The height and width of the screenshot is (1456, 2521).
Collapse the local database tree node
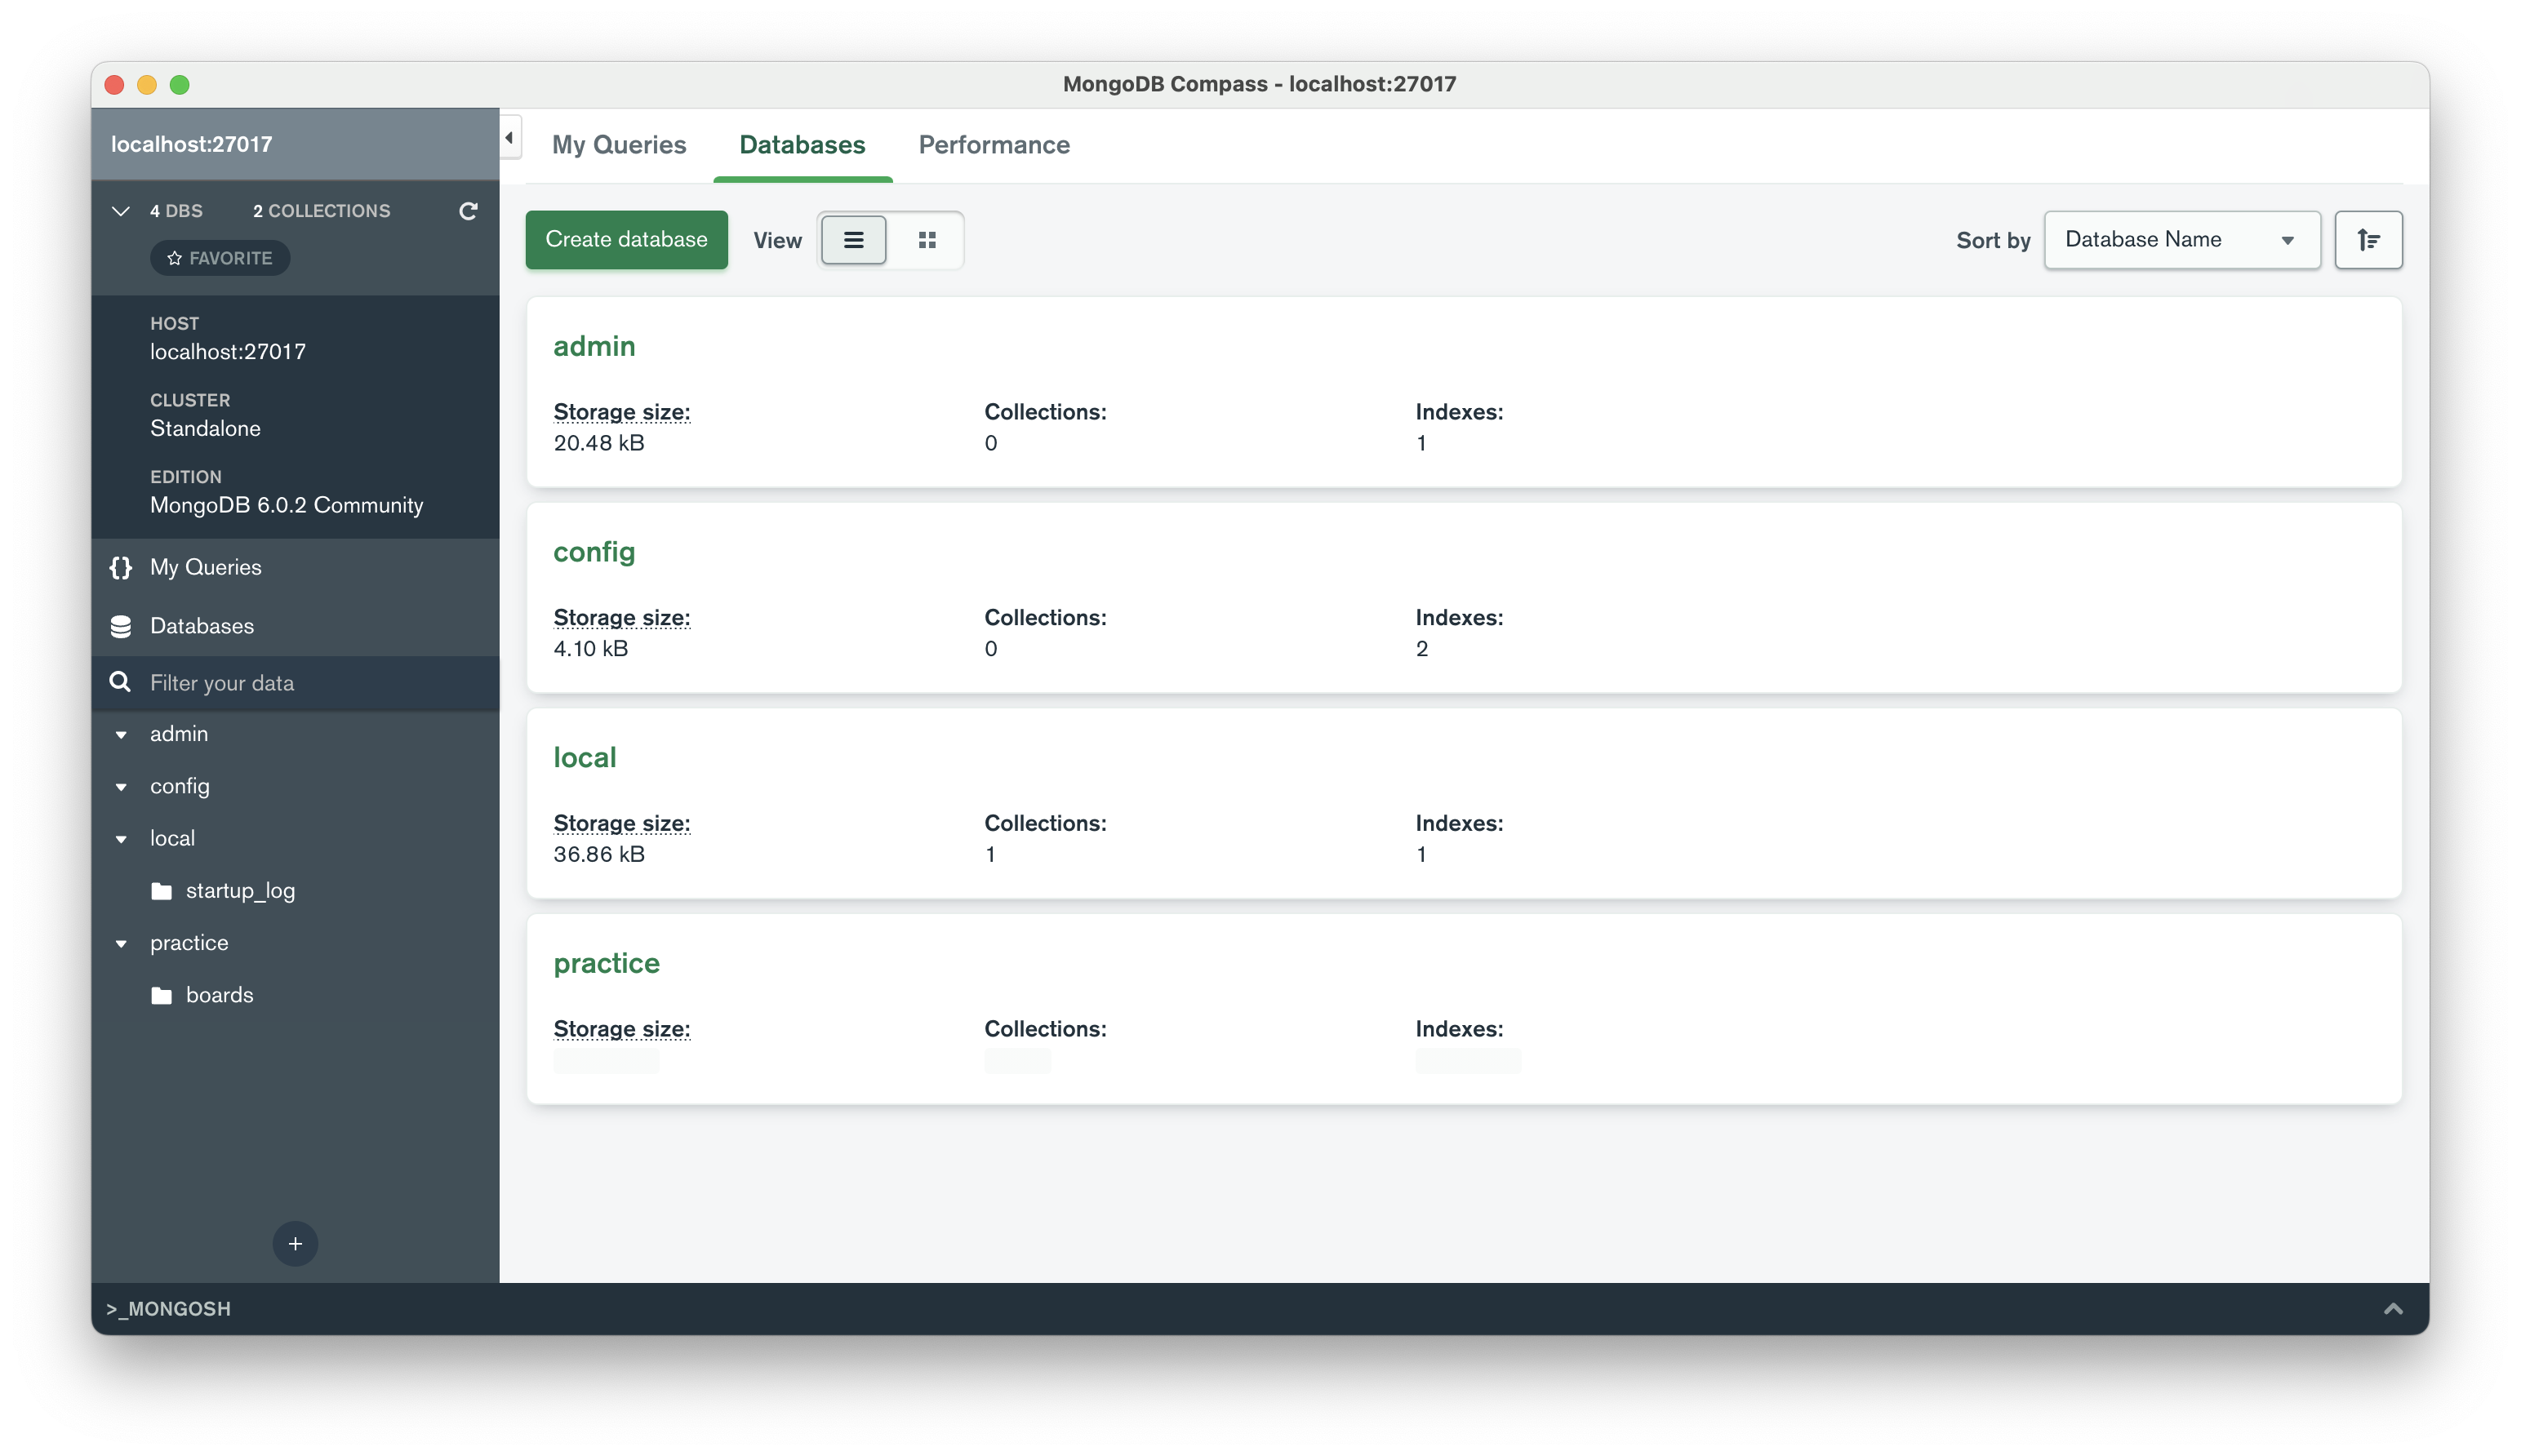pos(121,838)
